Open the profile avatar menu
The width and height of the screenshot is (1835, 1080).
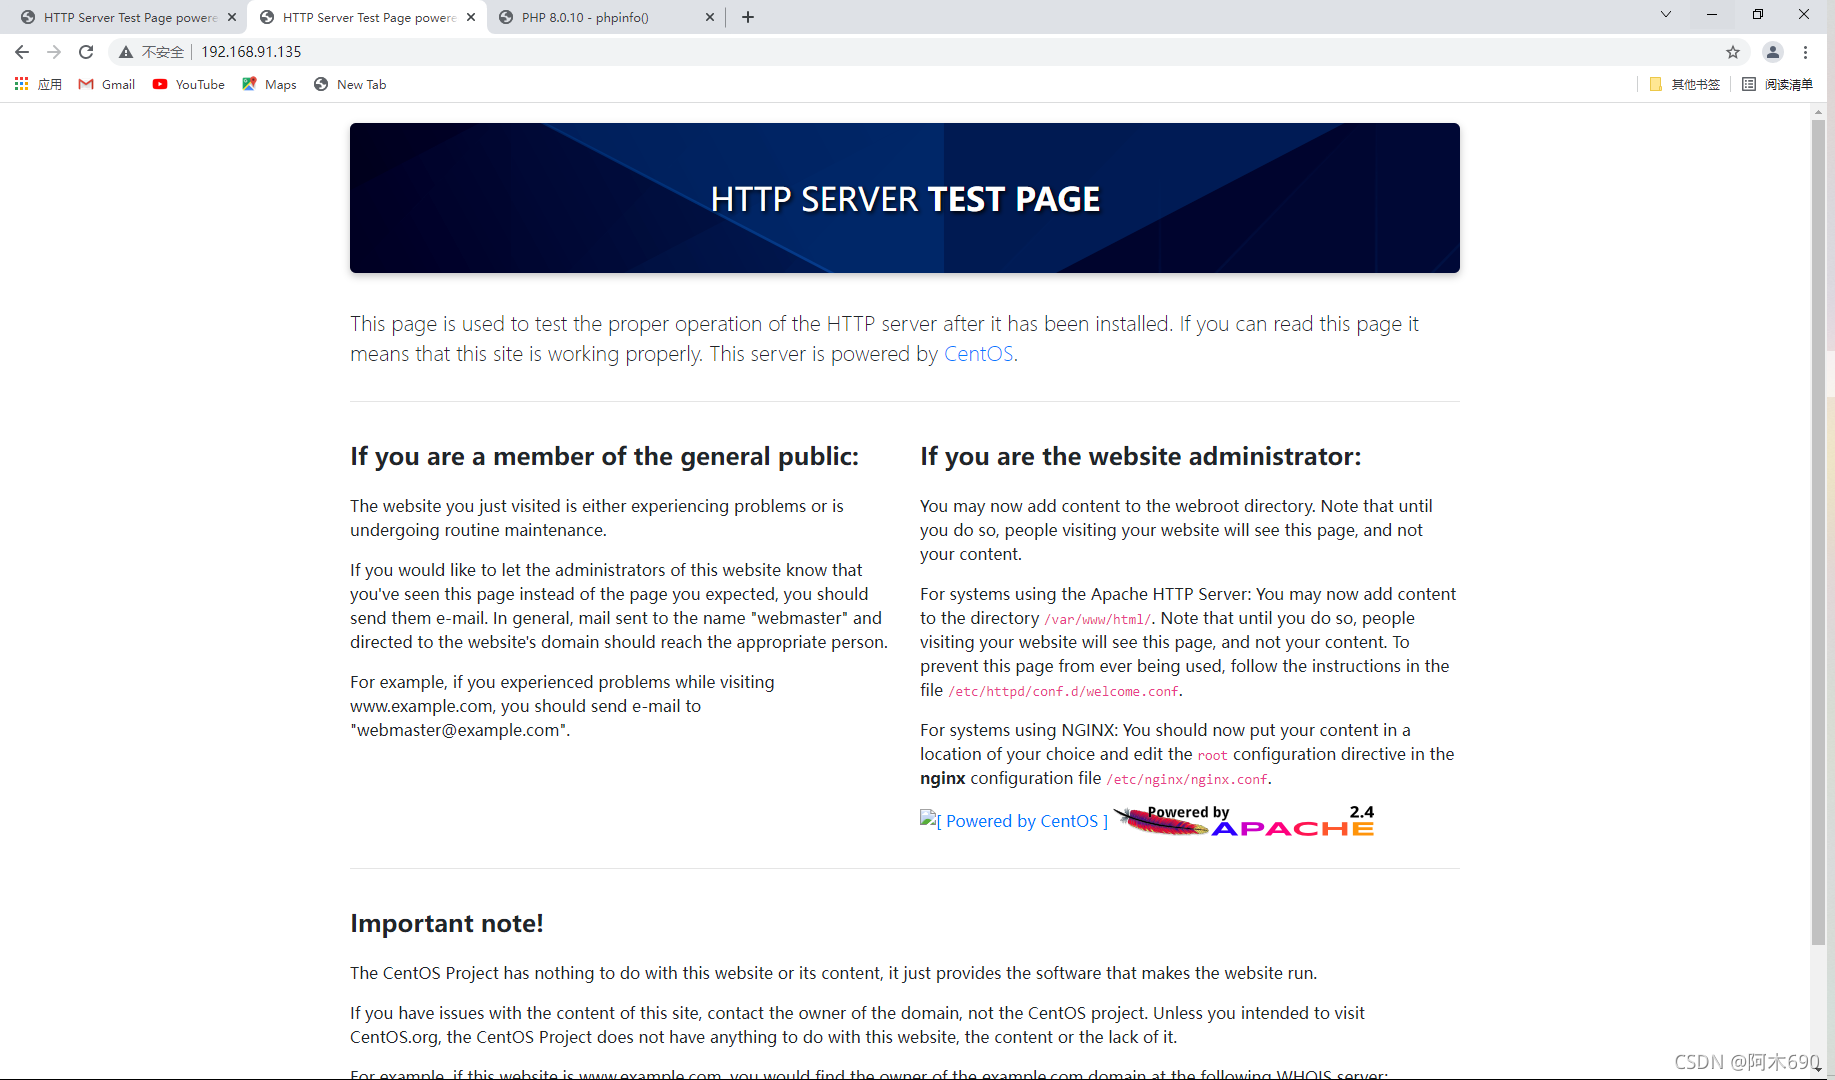tap(1773, 52)
